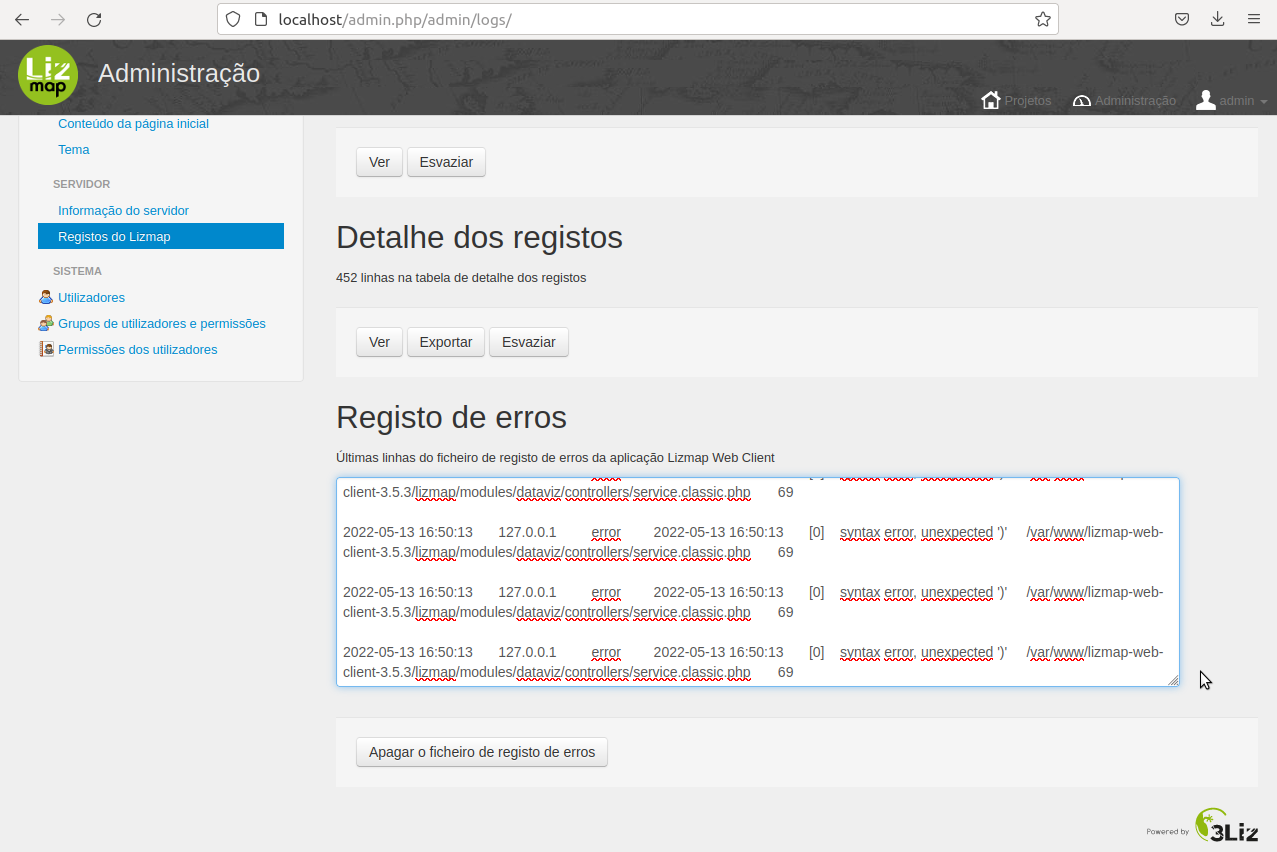Toggle the bookmark star in address bar

click(x=1042, y=18)
